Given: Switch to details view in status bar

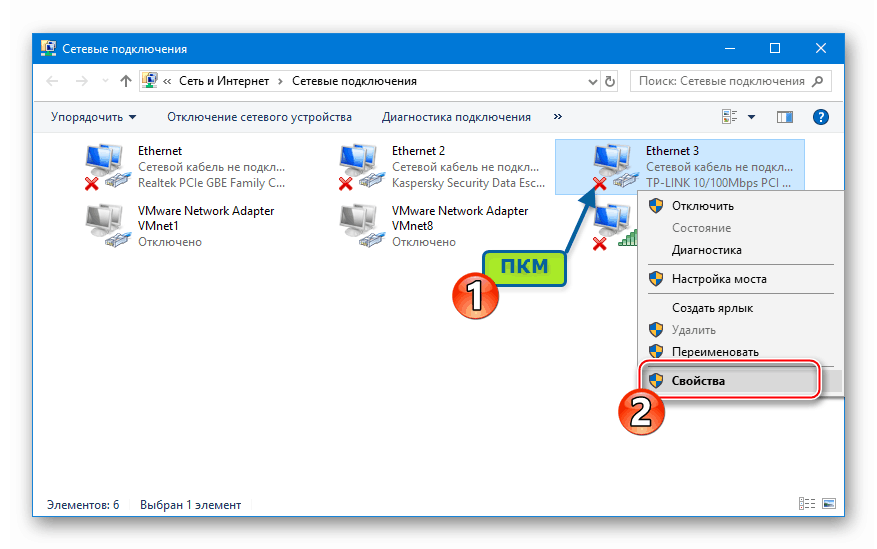Looking at the screenshot, I should tap(807, 504).
